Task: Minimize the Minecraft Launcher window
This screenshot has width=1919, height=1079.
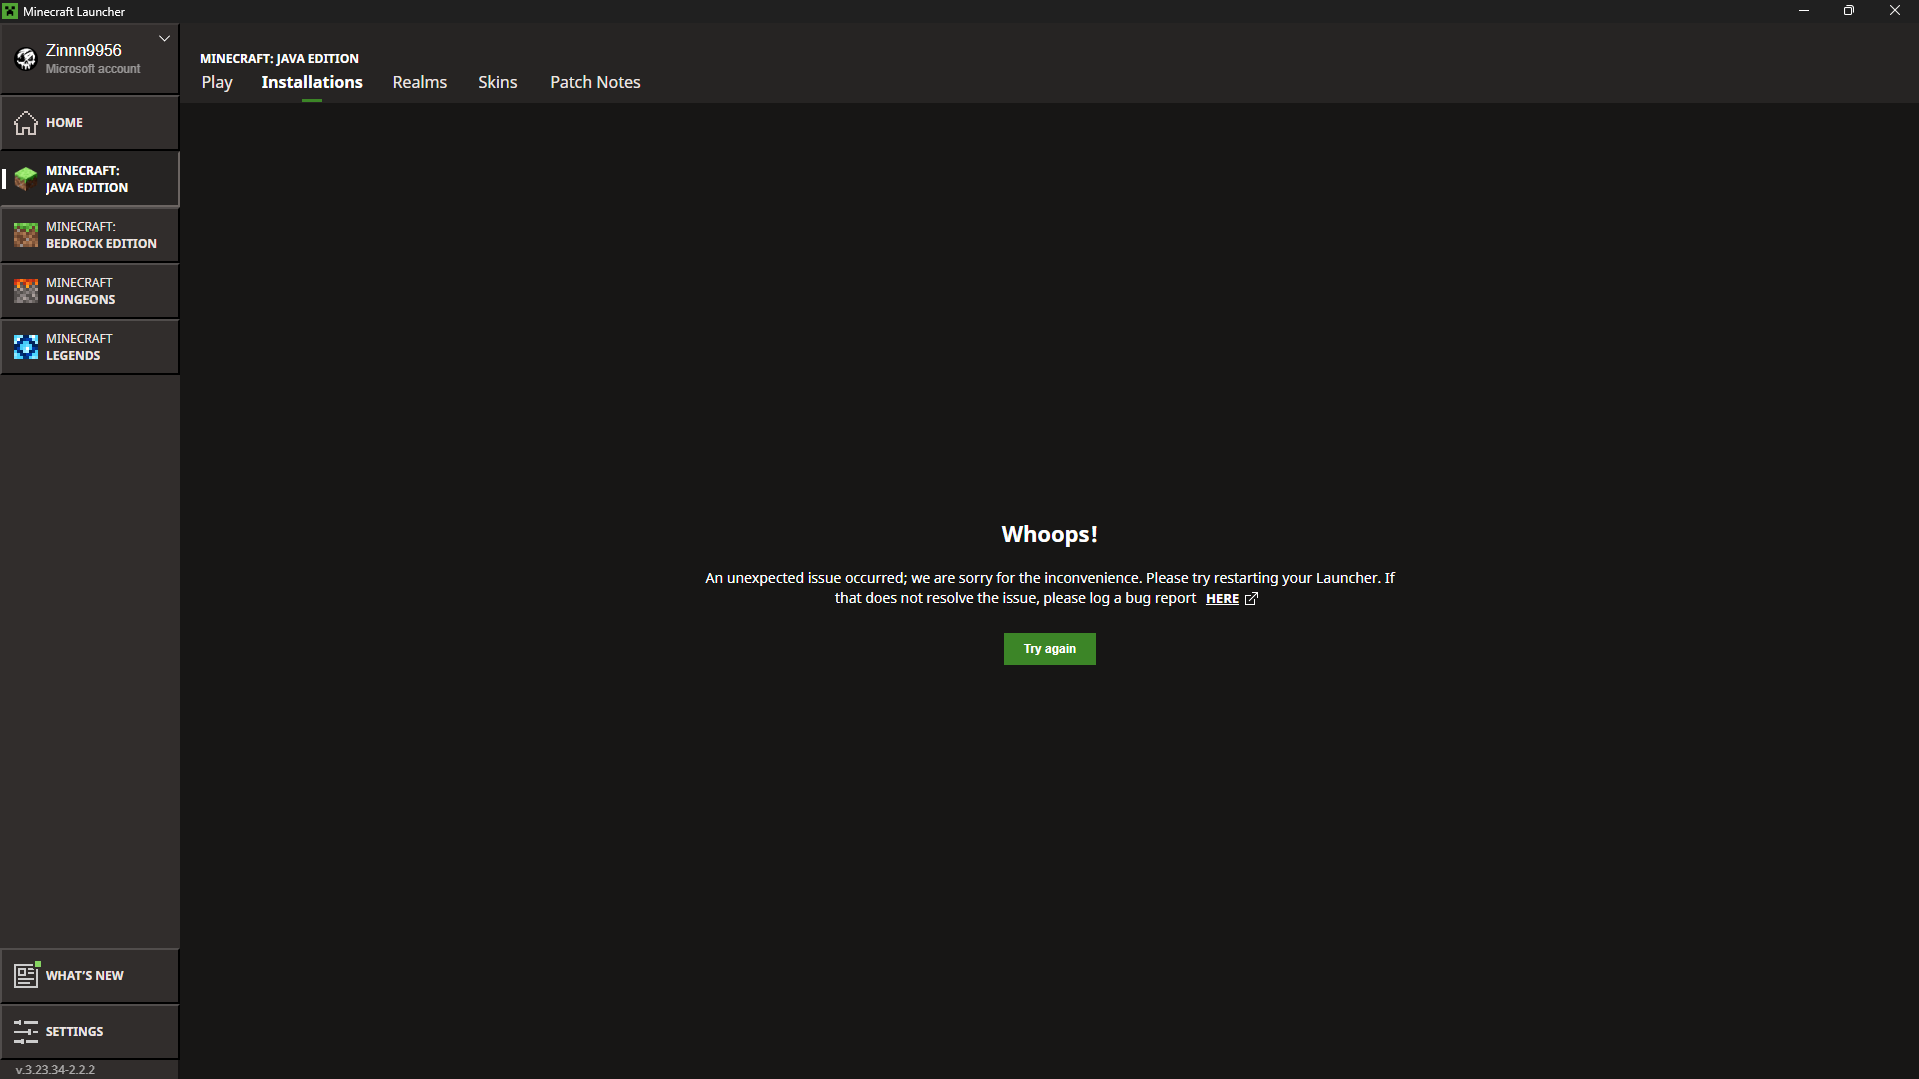Action: tap(1803, 11)
